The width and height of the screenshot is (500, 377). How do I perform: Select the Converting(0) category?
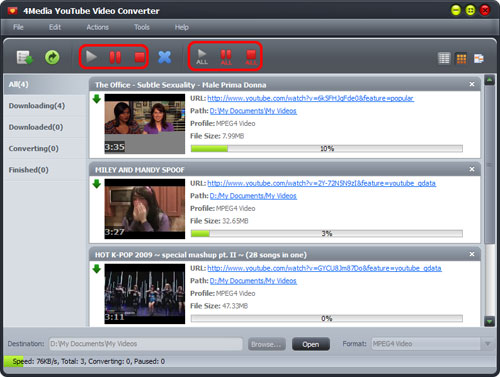pos(46,148)
